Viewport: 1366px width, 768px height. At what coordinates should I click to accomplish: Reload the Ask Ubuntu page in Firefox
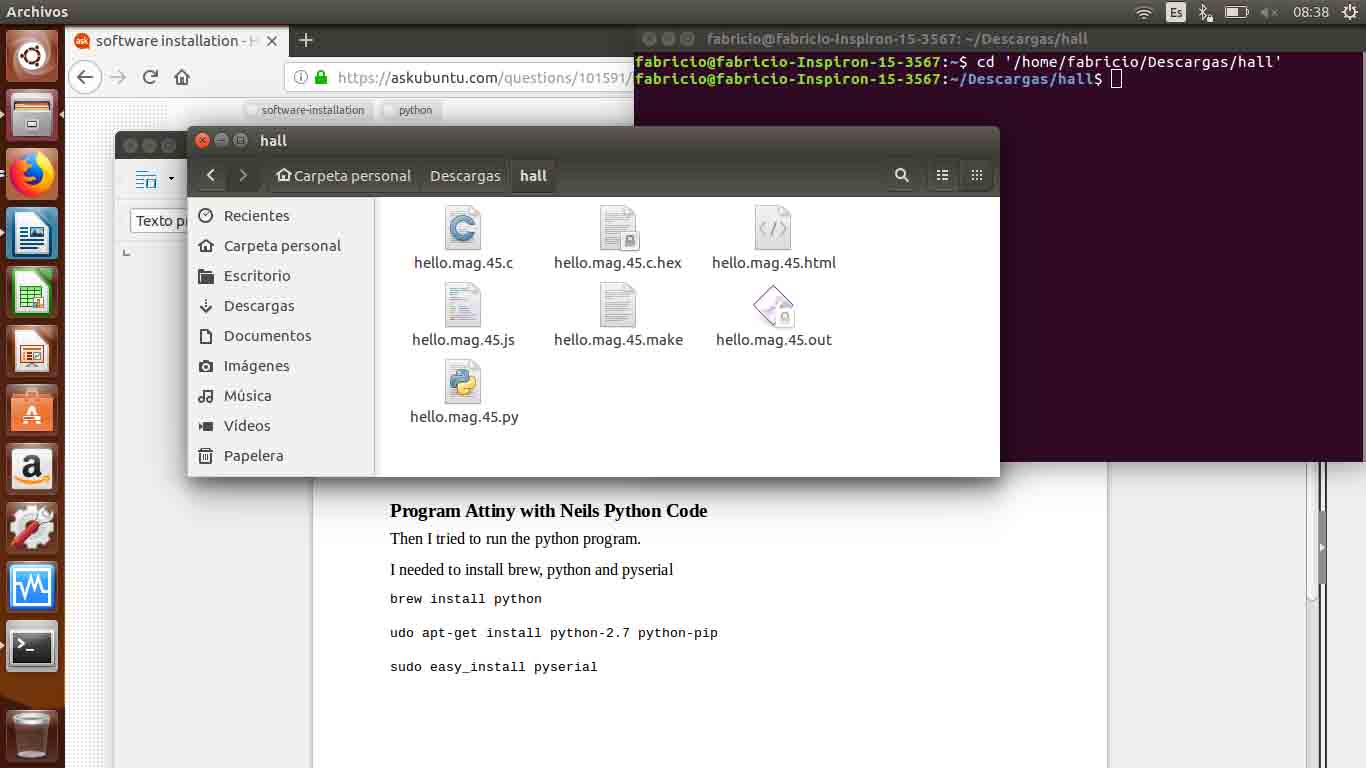pos(150,77)
